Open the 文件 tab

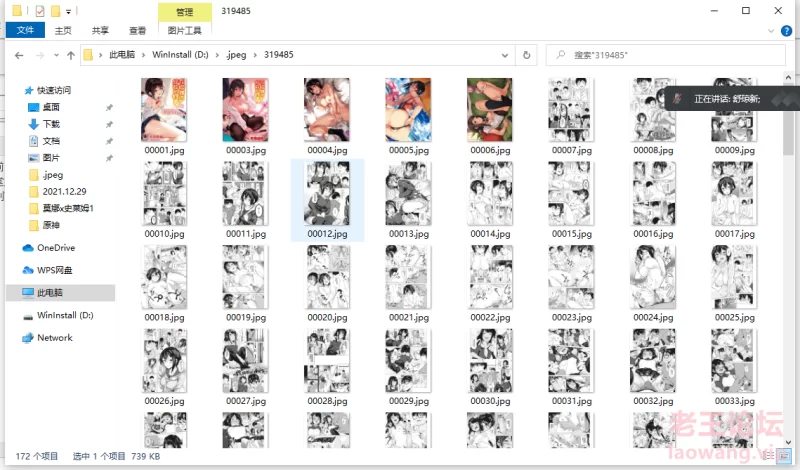[25, 30]
